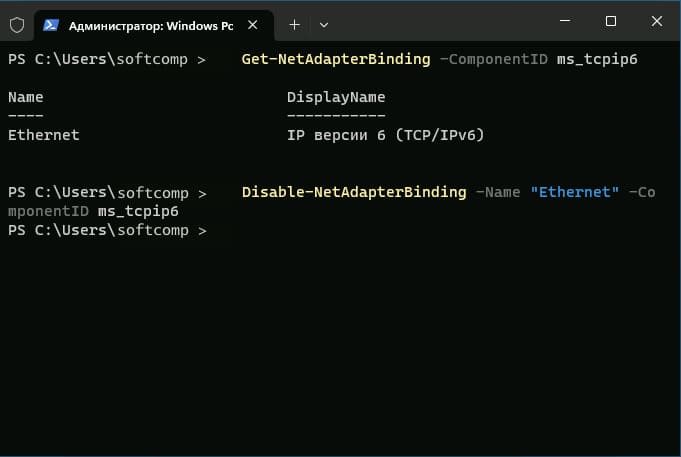Click the "Ethernet" string argument
The height and width of the screenshot is (457, 681).
point(575,192)
